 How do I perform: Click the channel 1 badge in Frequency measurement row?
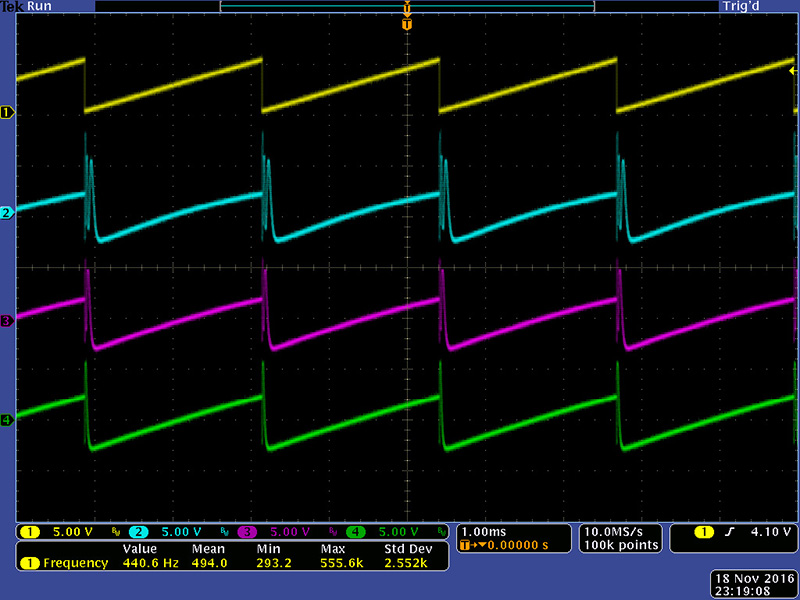point(30,563)
